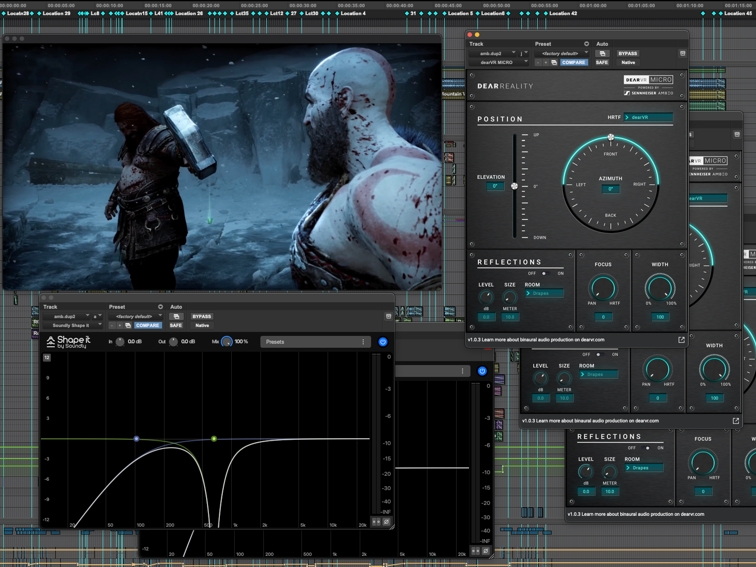Click the two-dot icon below Shape It meter
Screen dimensions: 756x567
point(377,522)
